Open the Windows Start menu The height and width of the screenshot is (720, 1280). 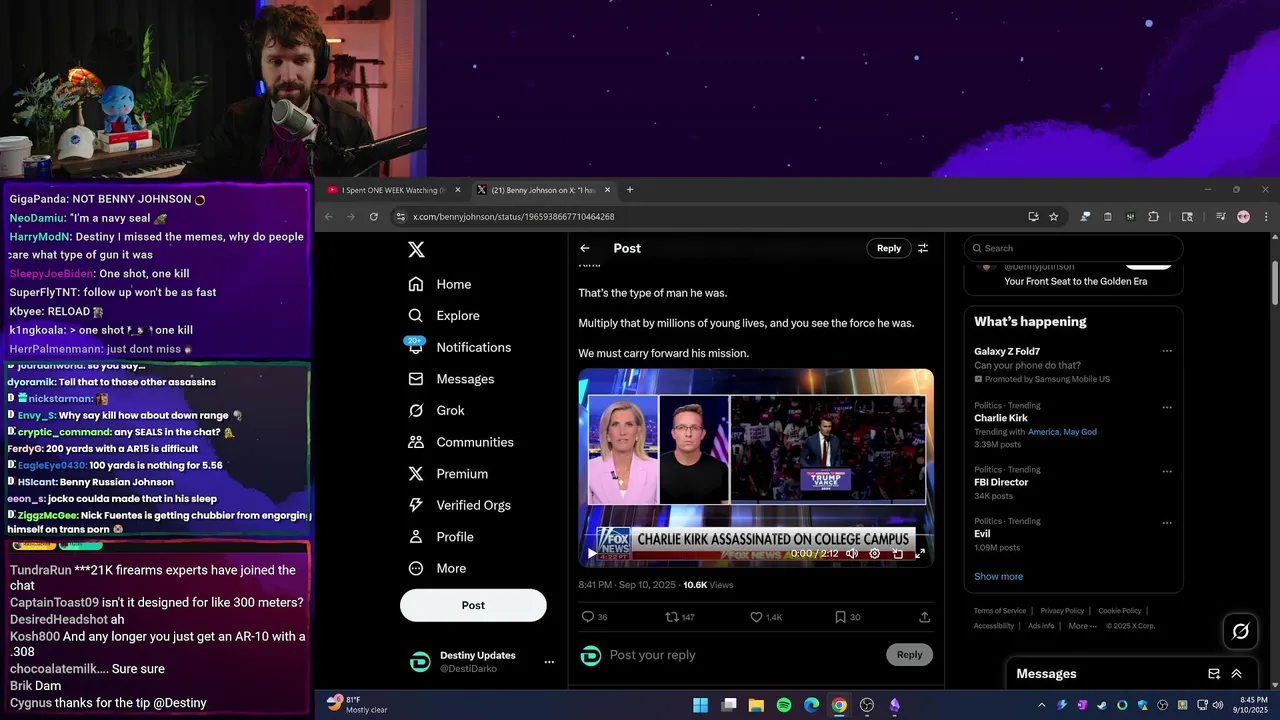click(701, 705)
